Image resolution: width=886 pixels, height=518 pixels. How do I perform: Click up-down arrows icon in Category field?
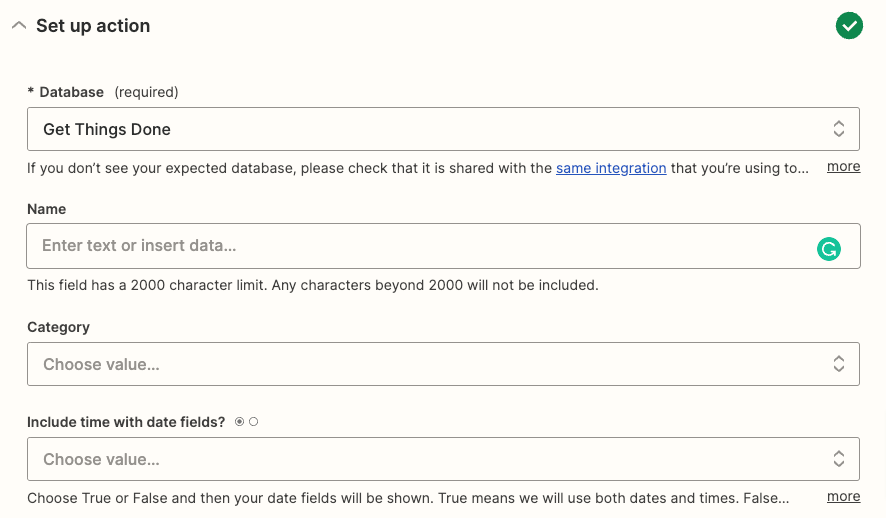point(839,364)
